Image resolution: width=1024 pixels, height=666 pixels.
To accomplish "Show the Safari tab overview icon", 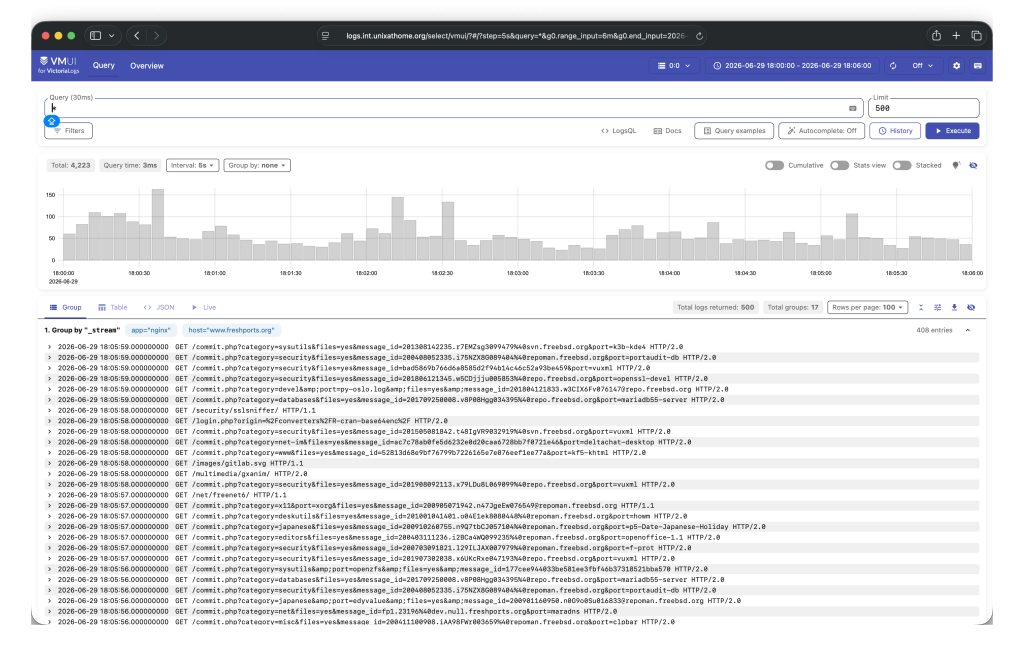I will click(976, 36).
